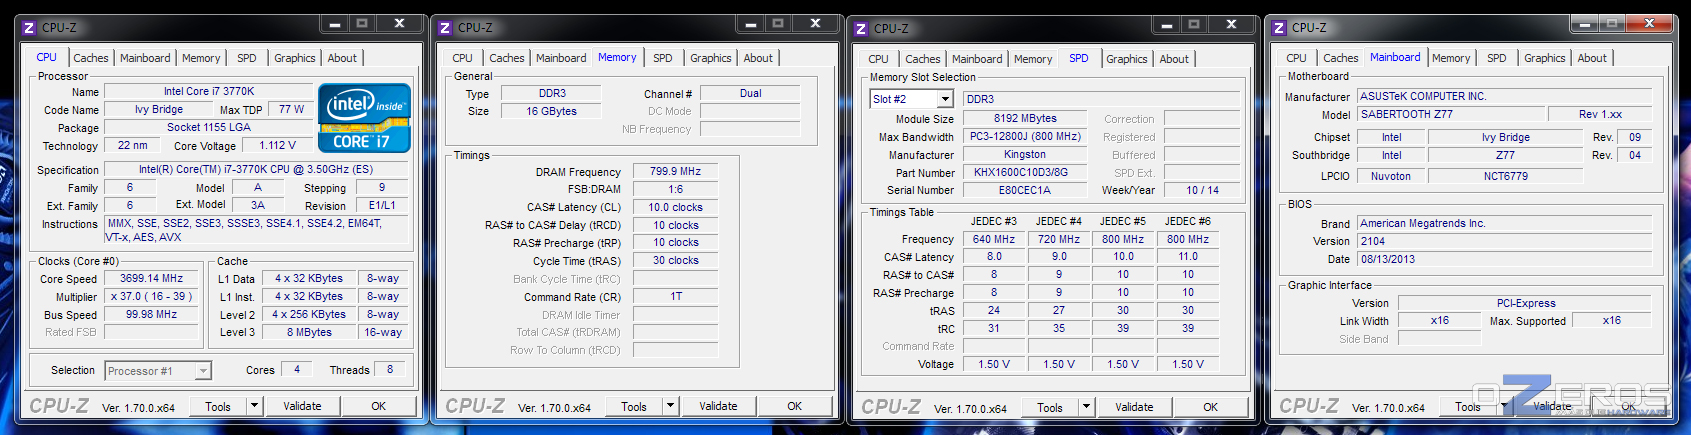Image resolution: width=1691 pixels, height=435 pixels.
Task: Click the Channel # value Dual
Action: point(751,93)
